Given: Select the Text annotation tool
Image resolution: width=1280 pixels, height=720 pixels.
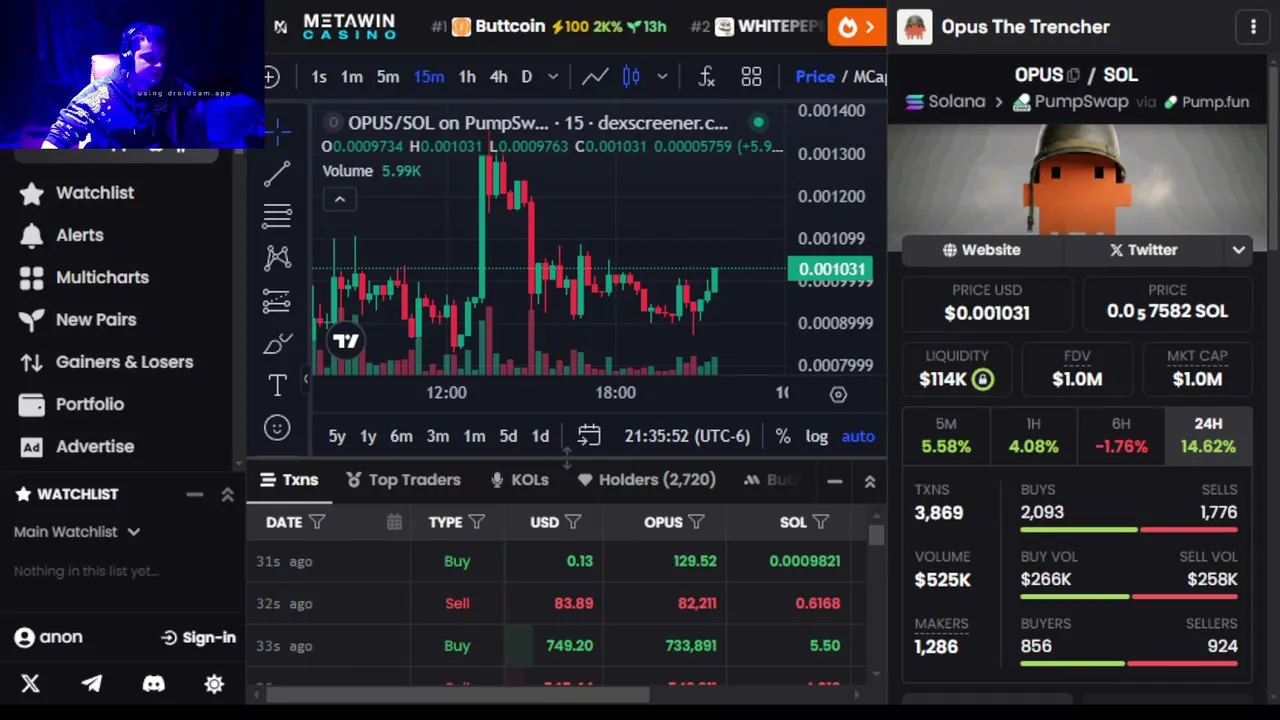Looking at the screenshot, I should tap(277, 385).
